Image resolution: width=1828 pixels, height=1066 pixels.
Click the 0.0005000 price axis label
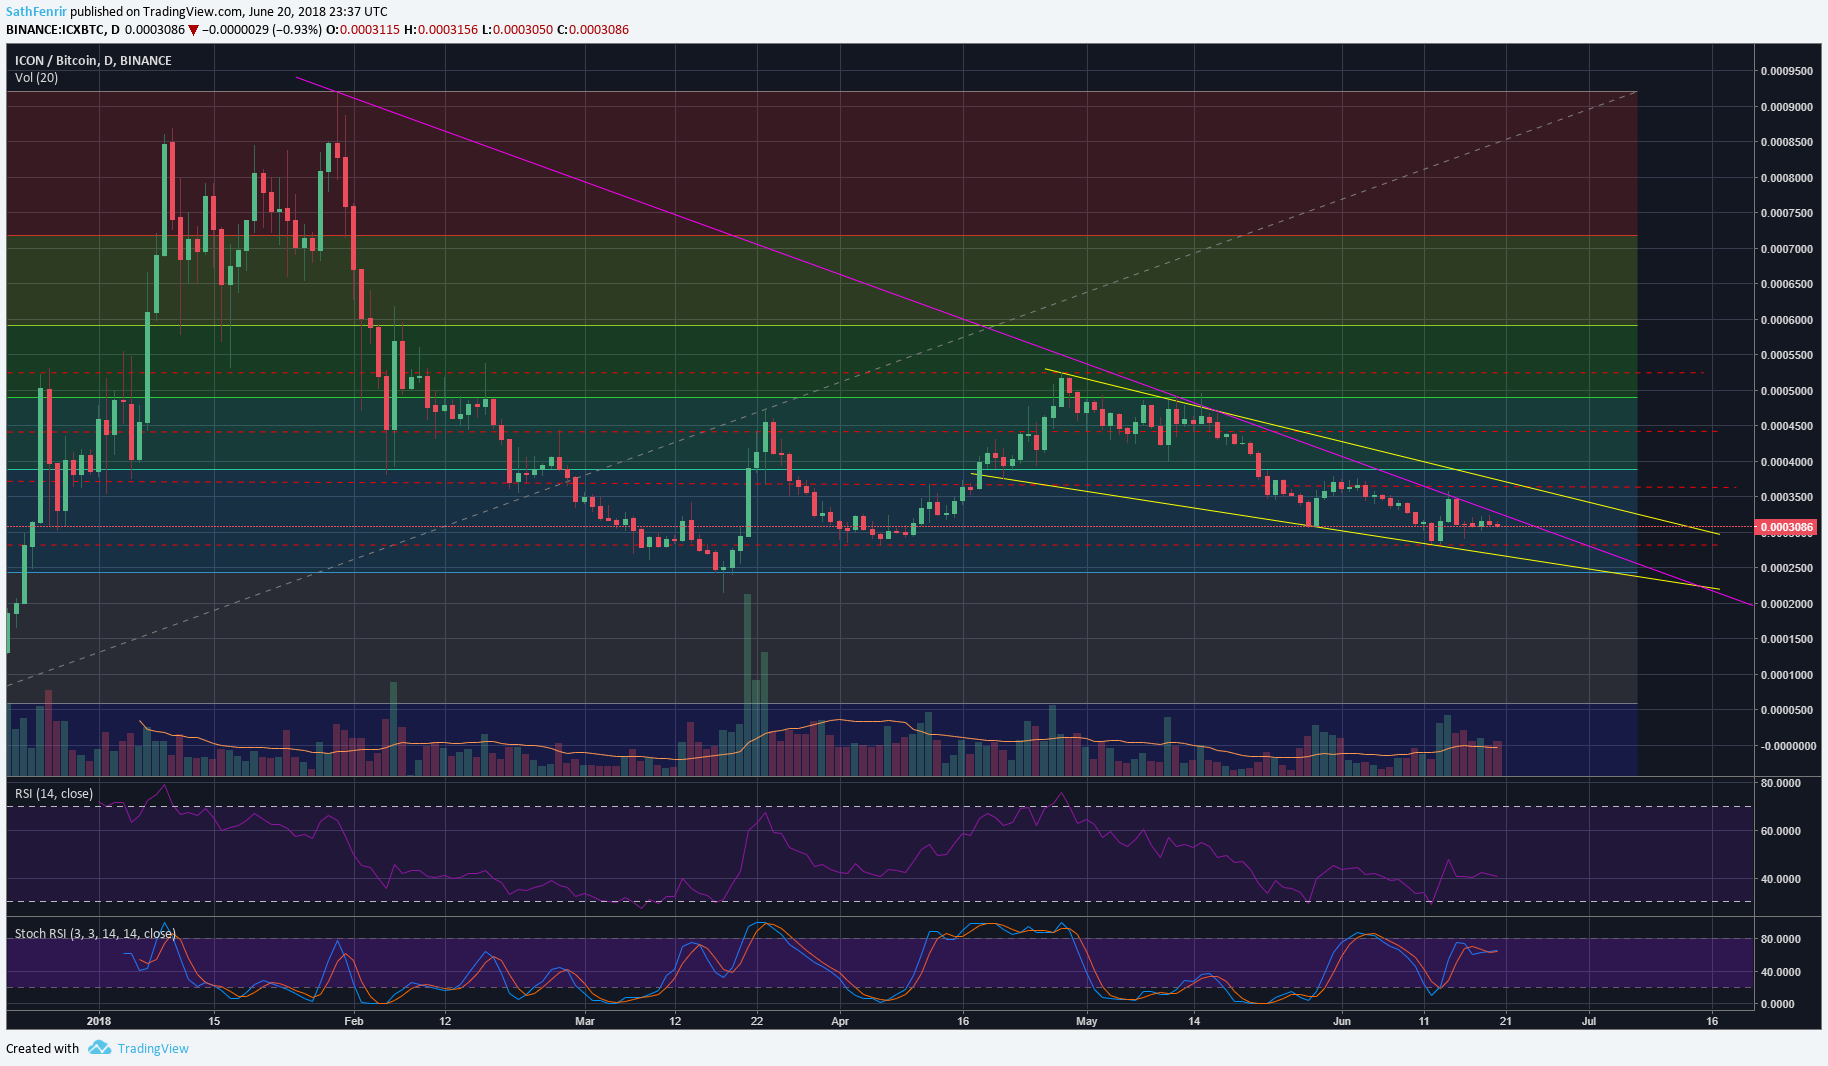tap(1786, 391)
